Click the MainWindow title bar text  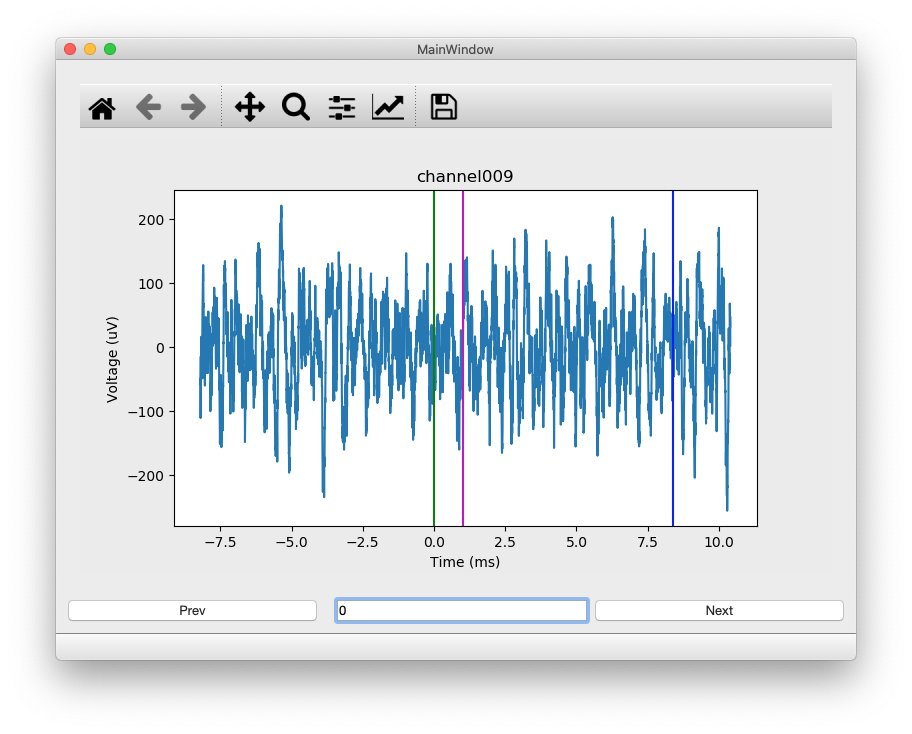tap(455, 49)
